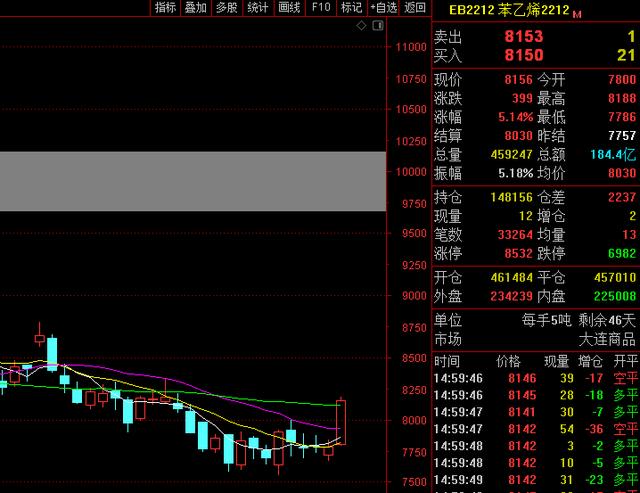Switch to 多股 multi-stock view
This screenshot has width=640, height=493.
click(x=227, y=7)
